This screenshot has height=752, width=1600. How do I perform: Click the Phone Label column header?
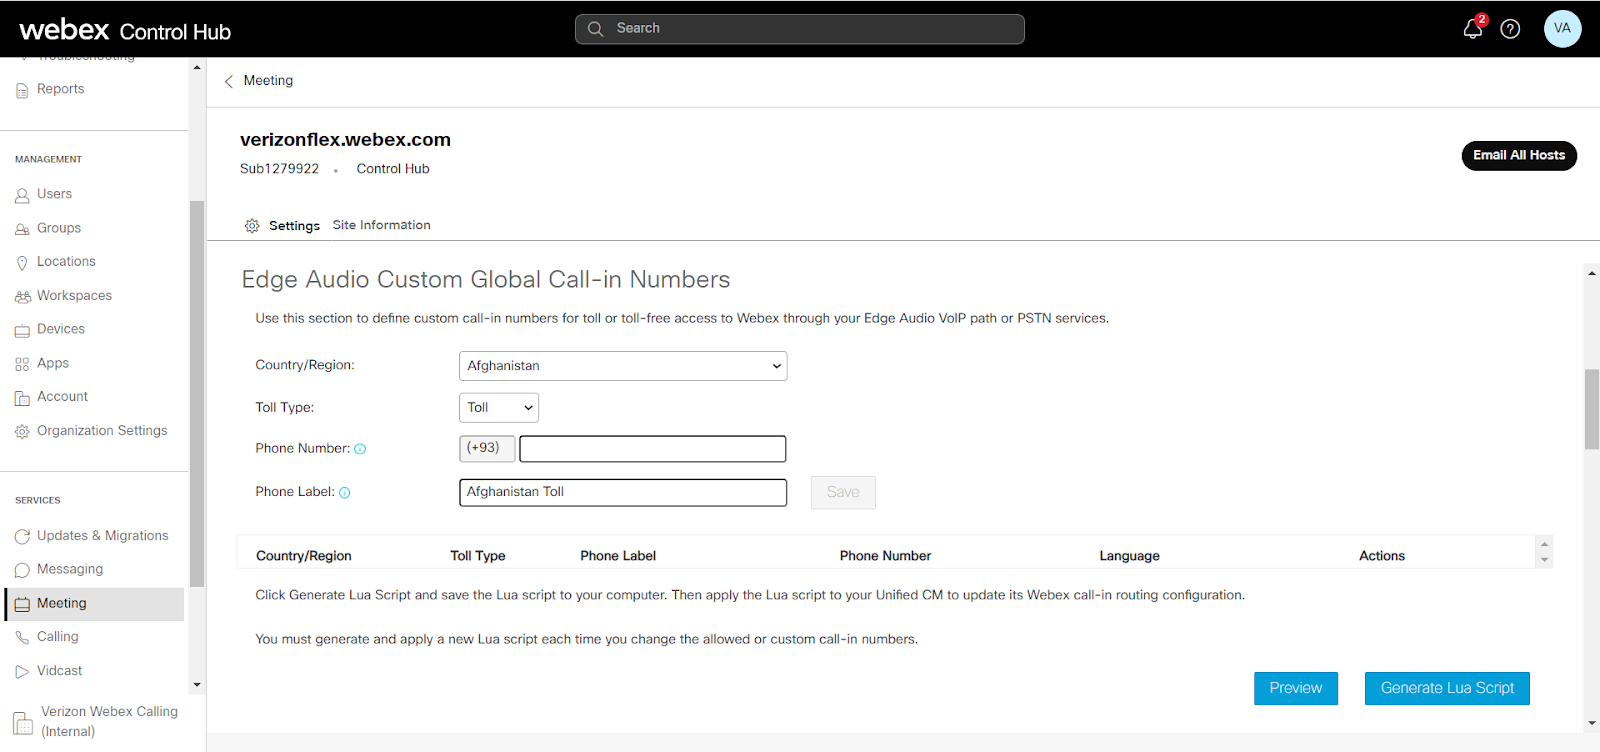click(618, 556)
